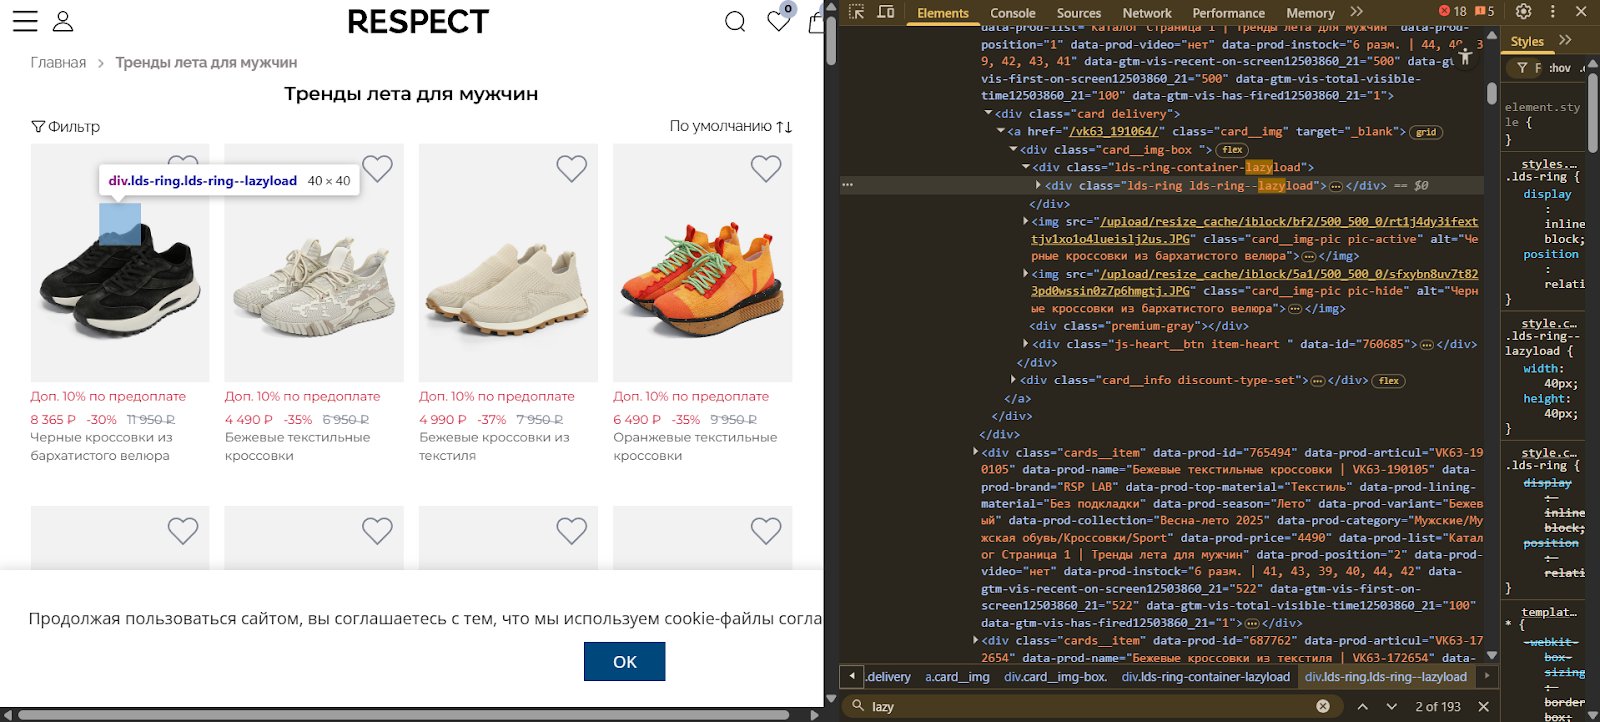Activate DevTools inspect element picker
Viewport: 1600px width, 722px height.
[857, 12]
